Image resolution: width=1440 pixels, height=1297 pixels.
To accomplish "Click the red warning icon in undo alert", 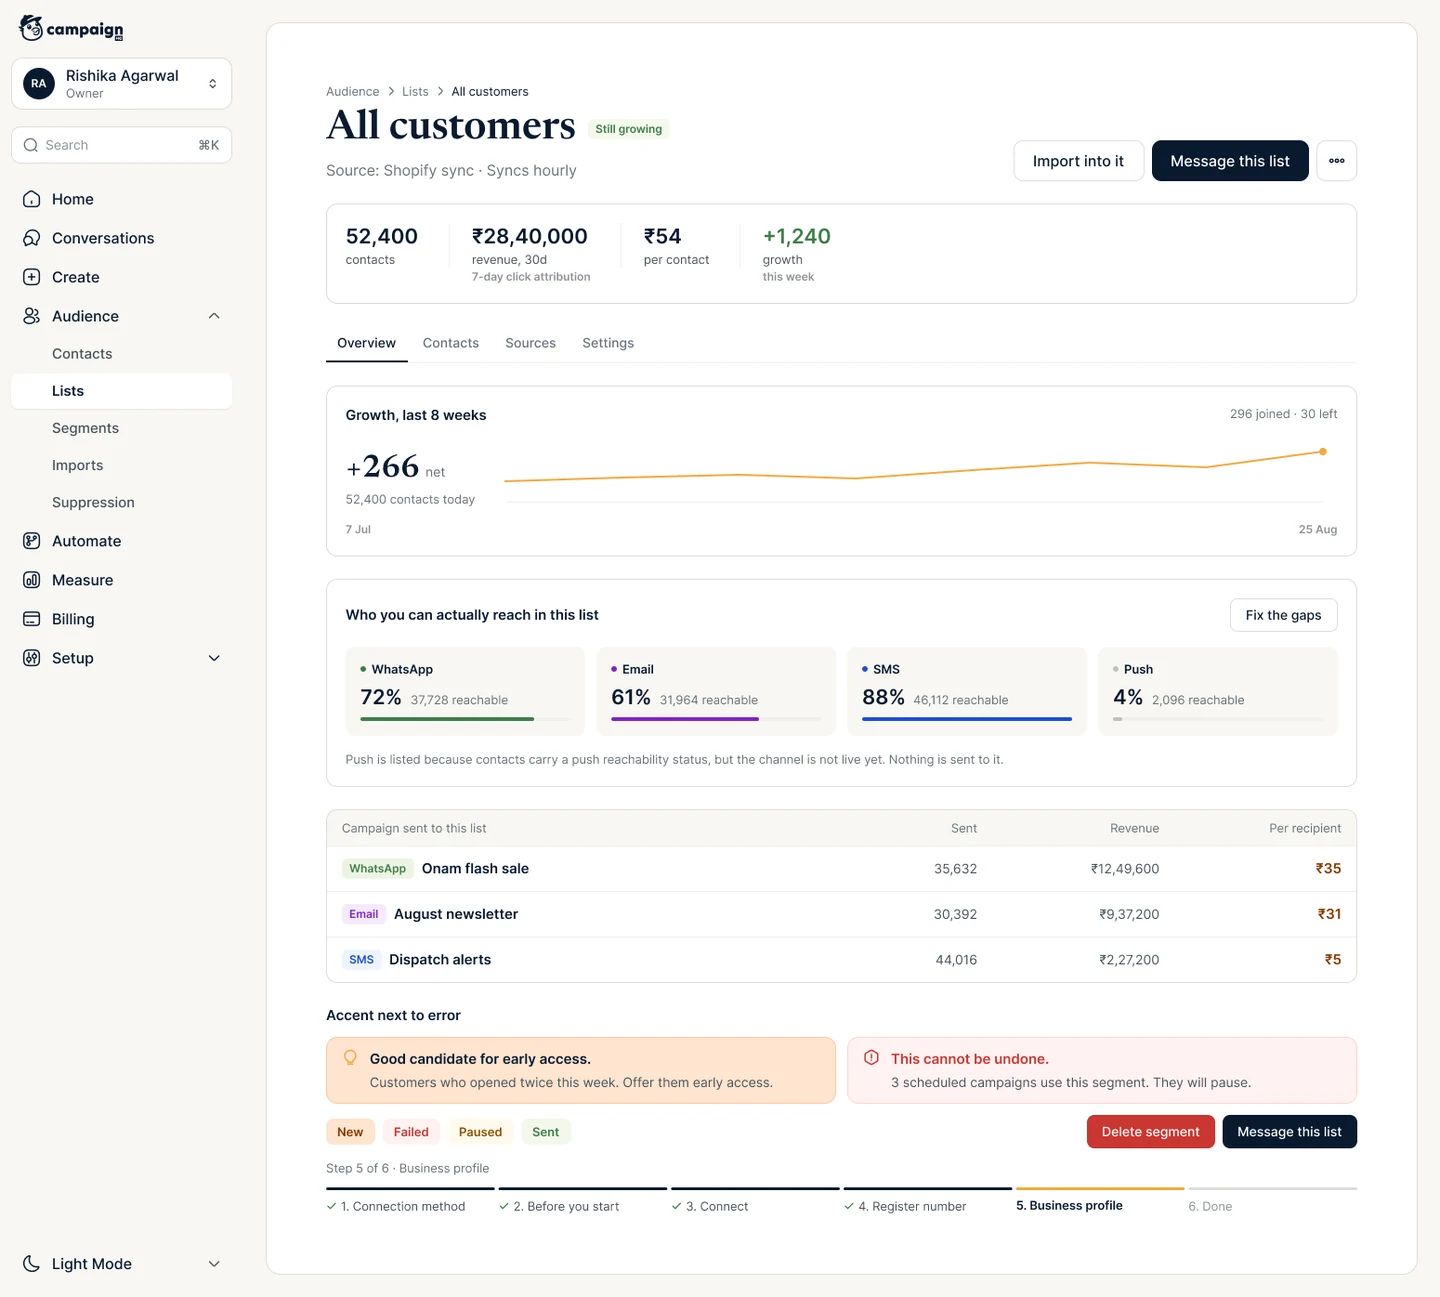I will tap(872, 1058).
